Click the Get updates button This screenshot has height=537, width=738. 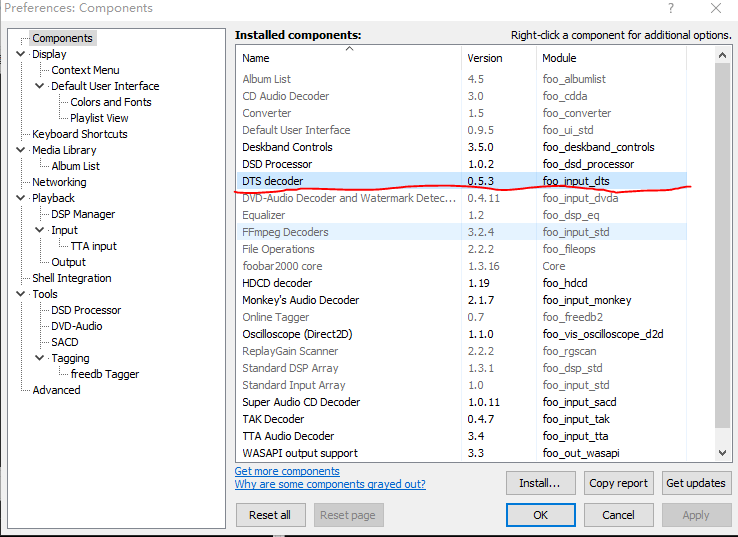coord(695,483)
